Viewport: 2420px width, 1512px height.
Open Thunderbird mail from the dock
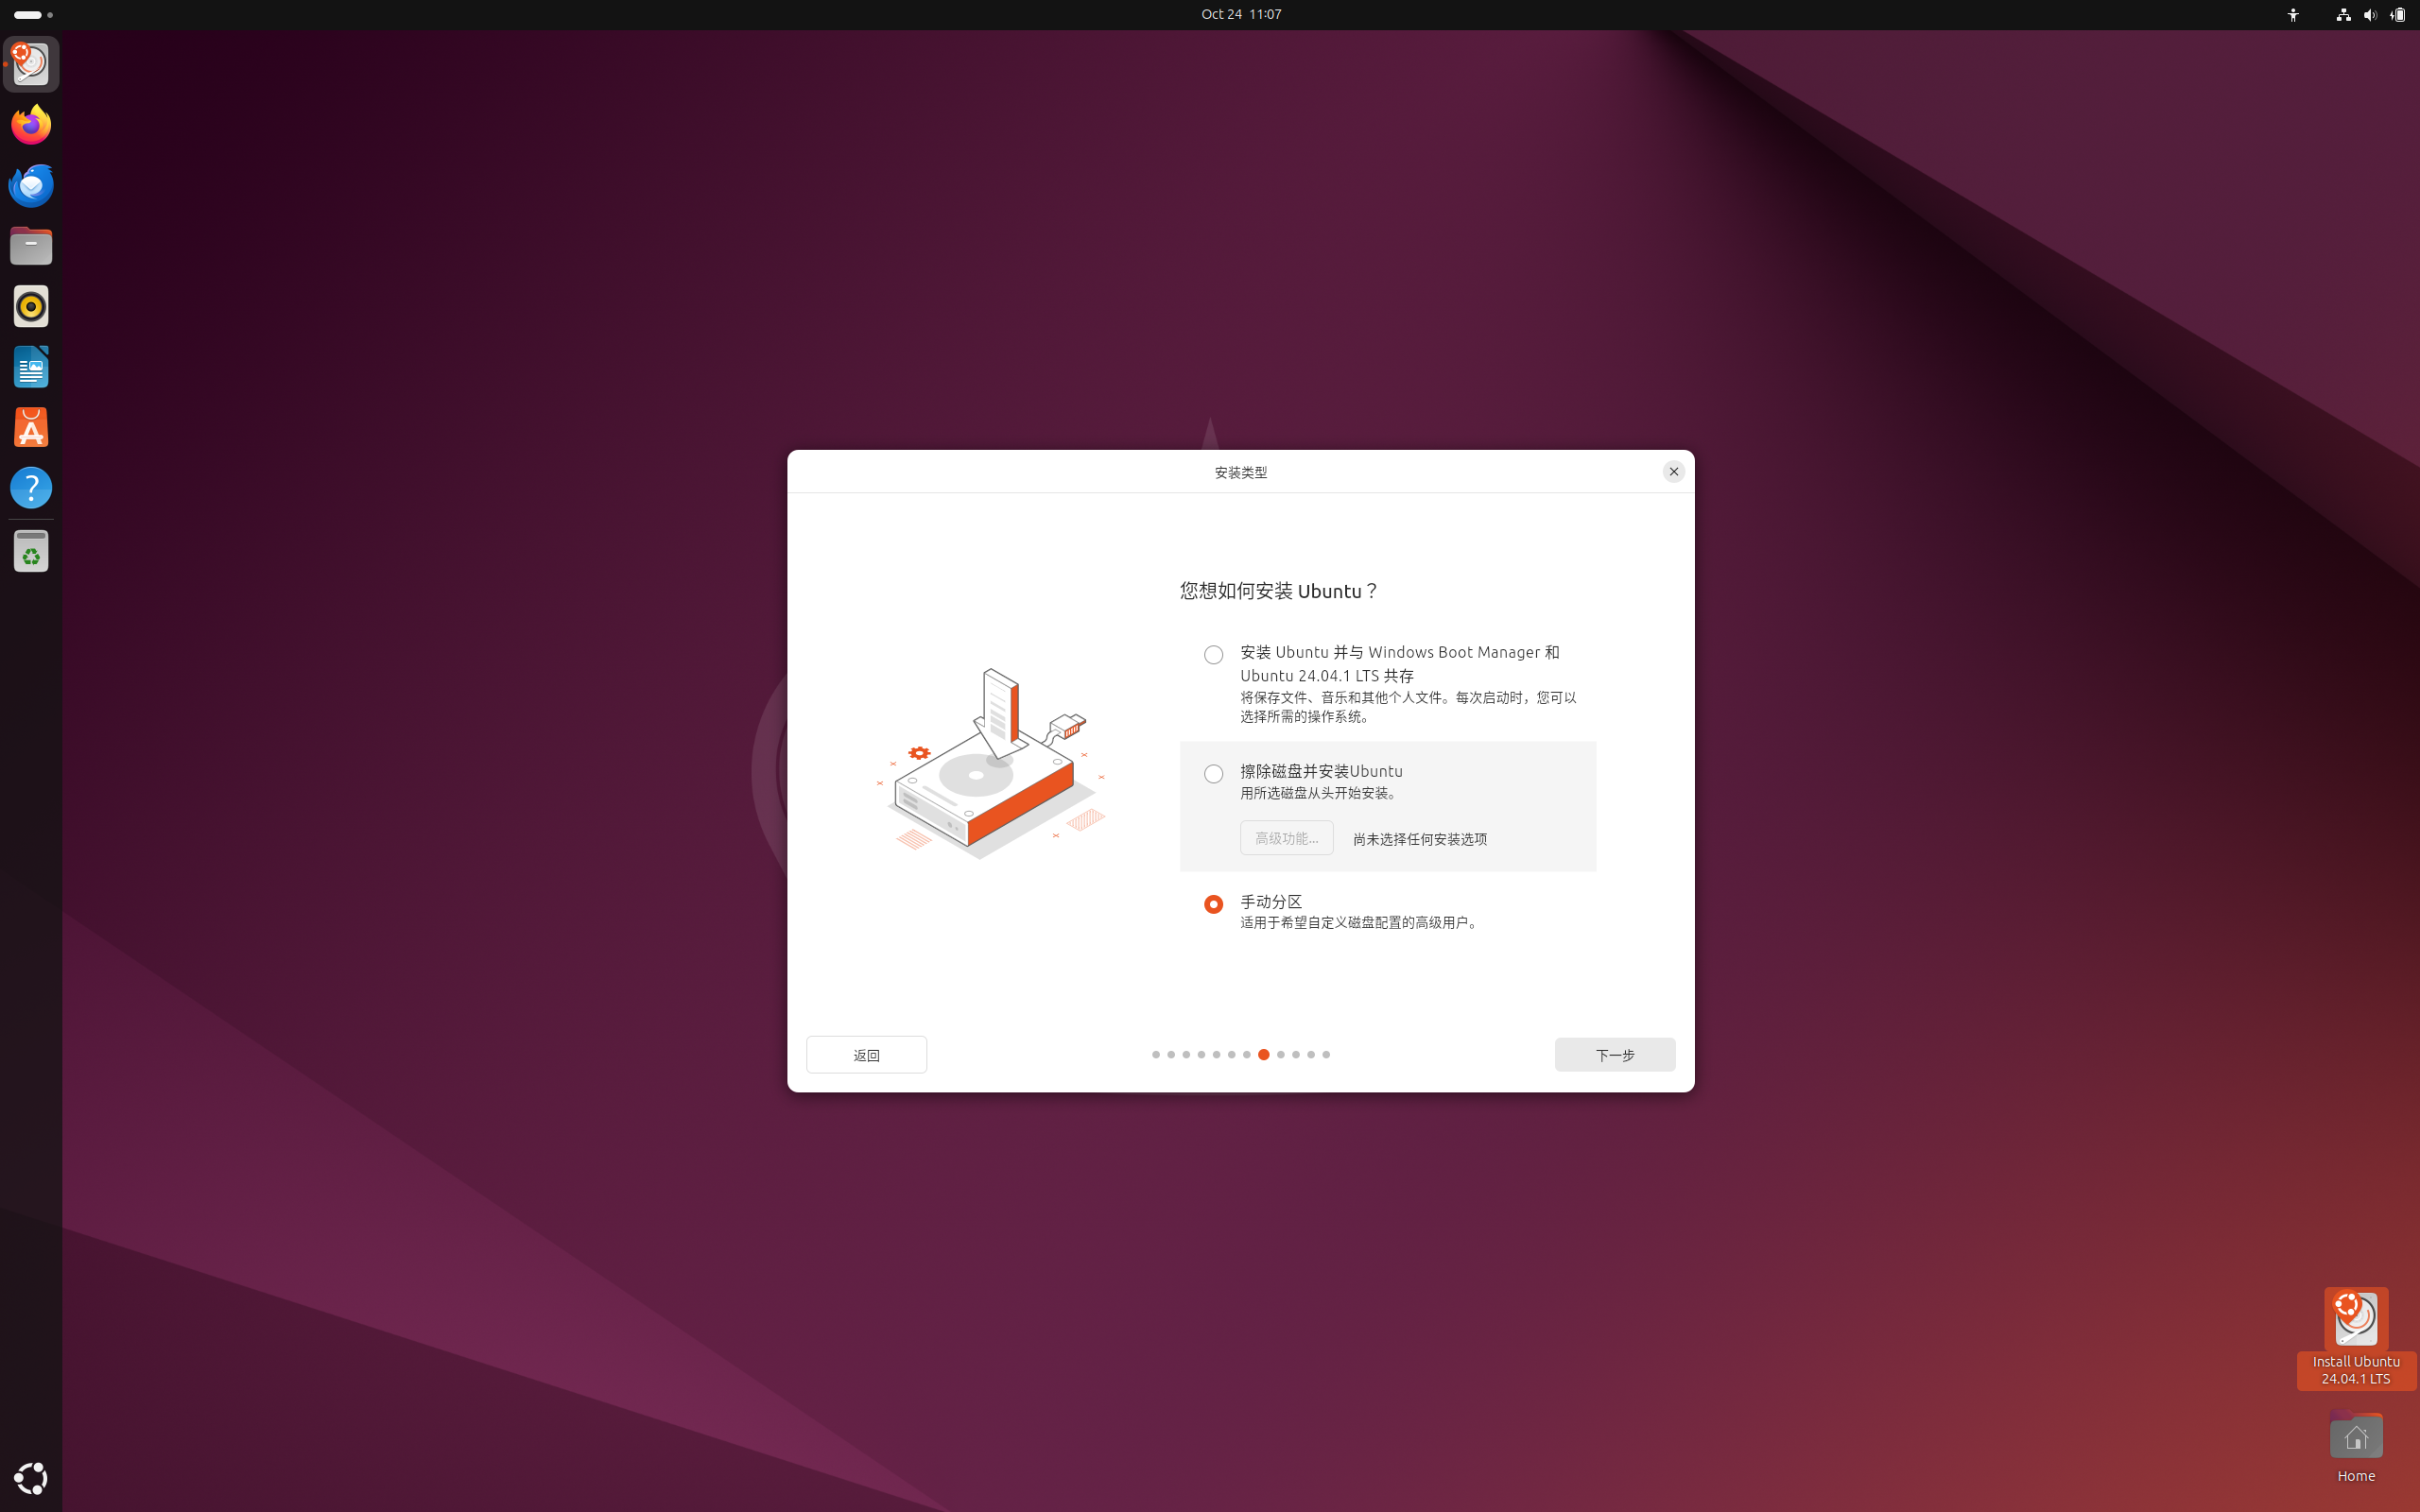tap(31, 185)
